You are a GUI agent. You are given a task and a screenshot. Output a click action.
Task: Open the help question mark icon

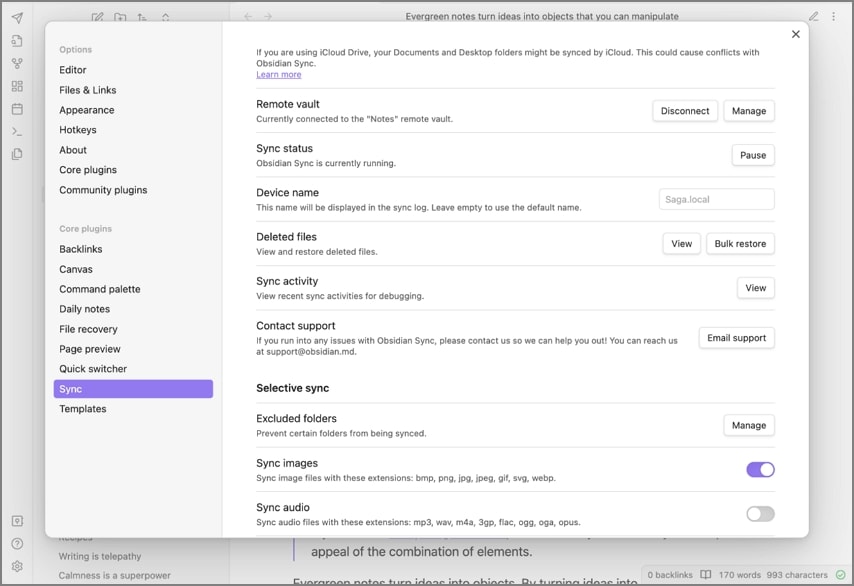point(17,544)
